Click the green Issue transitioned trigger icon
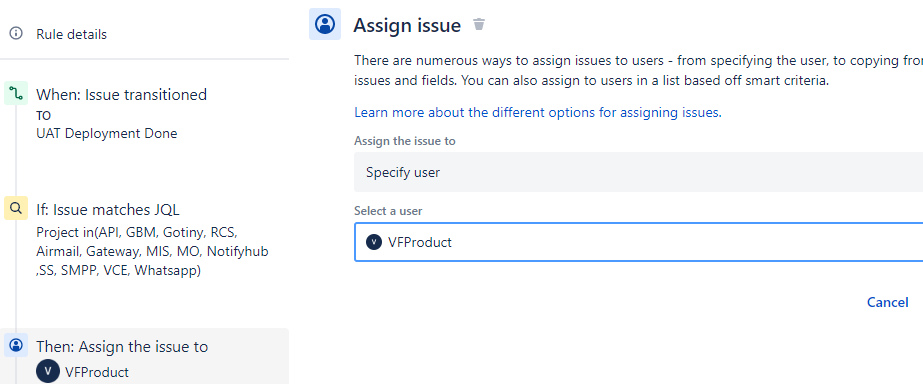Image resolution: width=923 pixels, height=384 pixels. pyautogui.click(x=16, y=94)
